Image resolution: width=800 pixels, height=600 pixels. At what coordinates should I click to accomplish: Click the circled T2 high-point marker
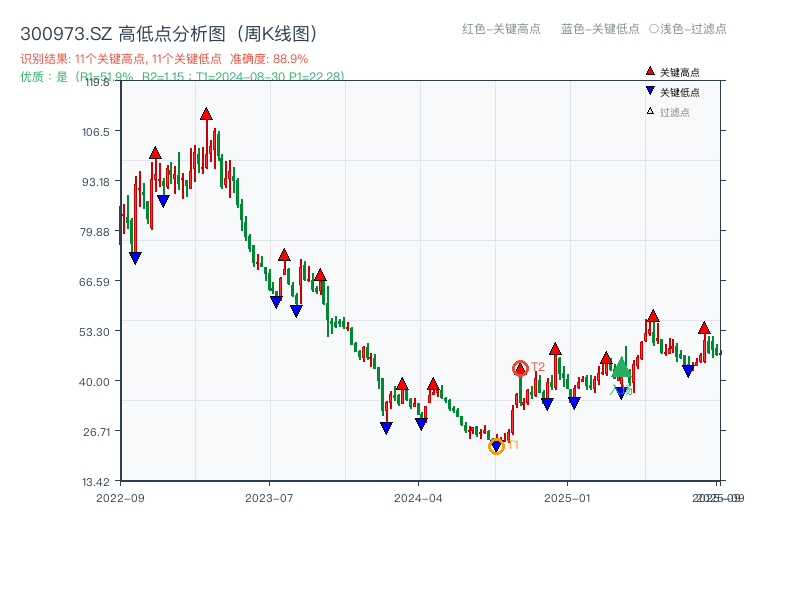[x=520, y=368]
